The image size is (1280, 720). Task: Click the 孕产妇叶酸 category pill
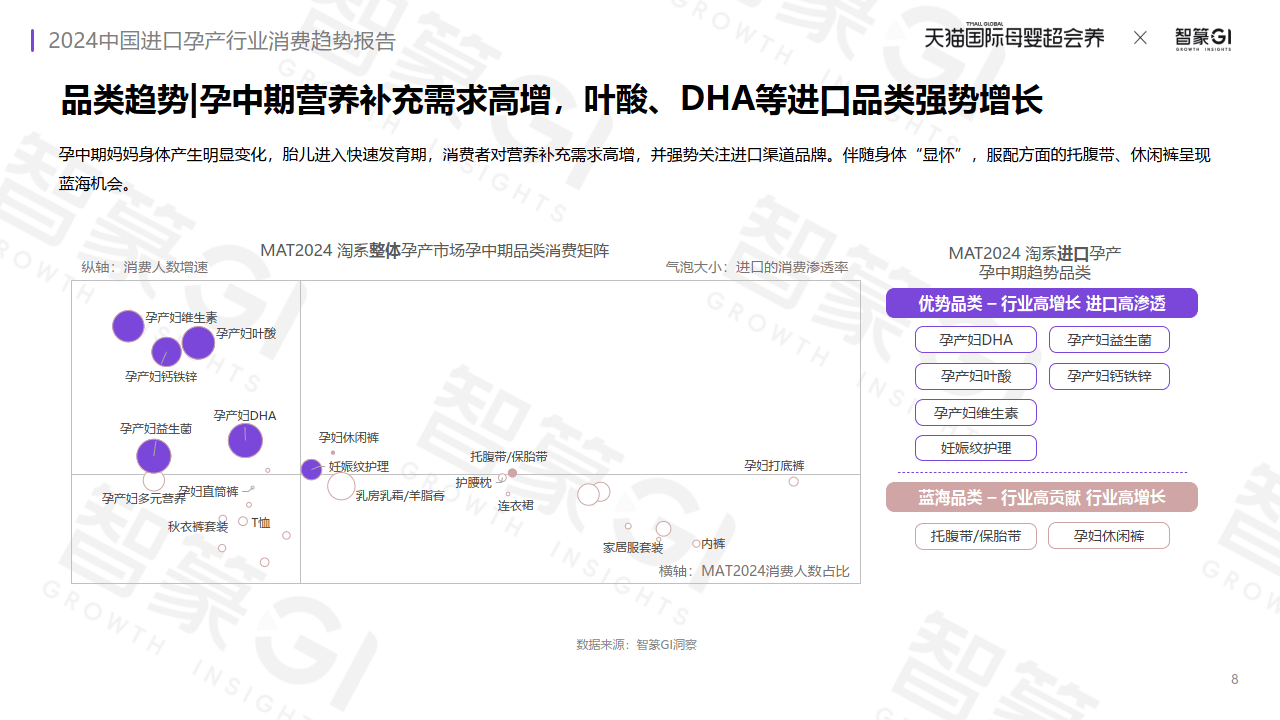pos(975,376)
